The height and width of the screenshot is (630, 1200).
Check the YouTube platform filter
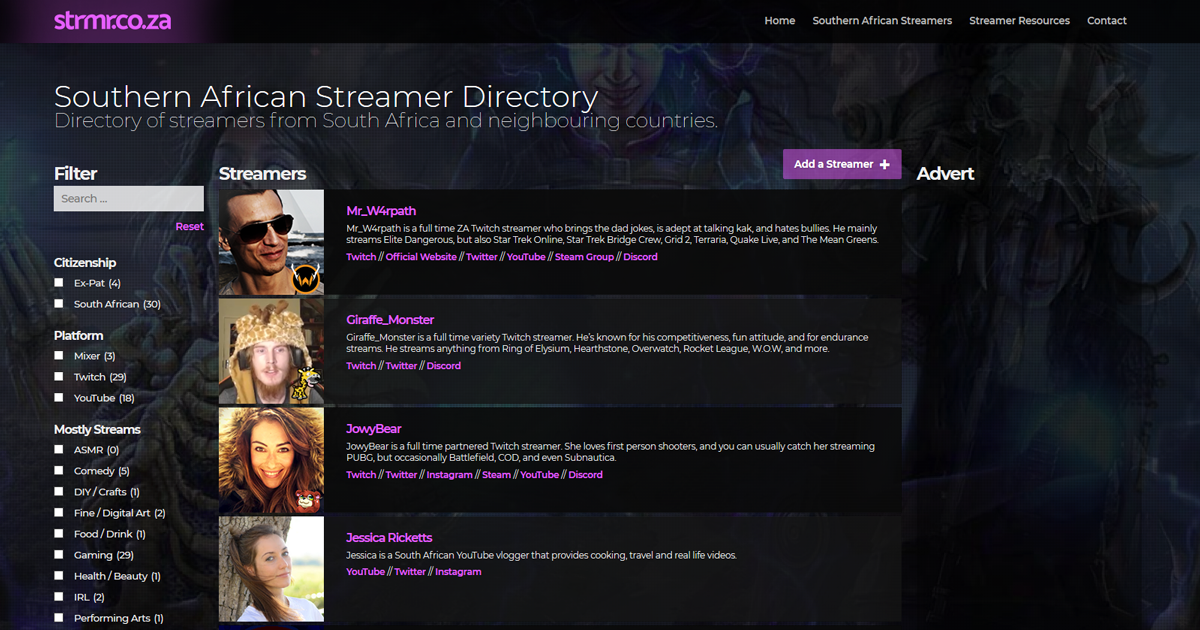(58, 398)
